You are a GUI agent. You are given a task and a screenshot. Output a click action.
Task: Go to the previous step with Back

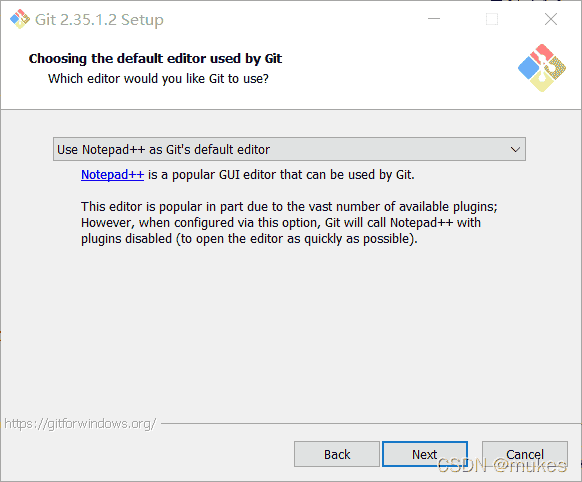(x=337, y=454)
